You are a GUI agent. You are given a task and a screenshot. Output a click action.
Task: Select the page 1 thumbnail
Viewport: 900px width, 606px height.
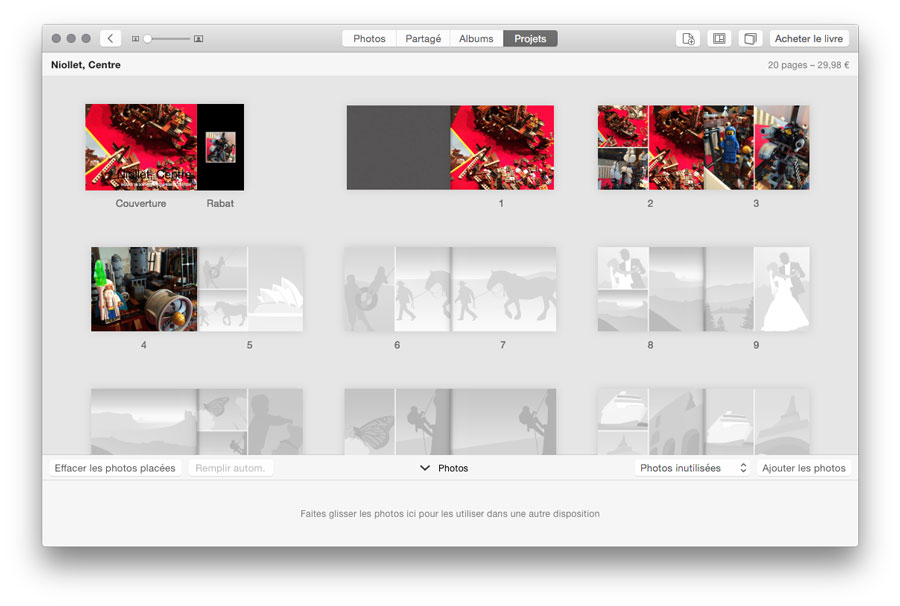point(502,147)
